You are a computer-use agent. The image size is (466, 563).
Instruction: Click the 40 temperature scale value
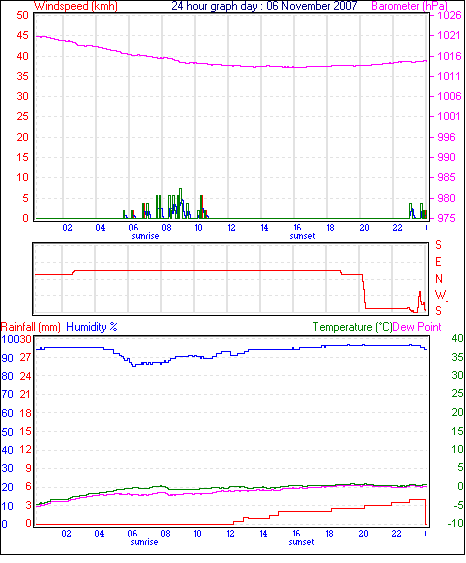[x=457, y=338]
